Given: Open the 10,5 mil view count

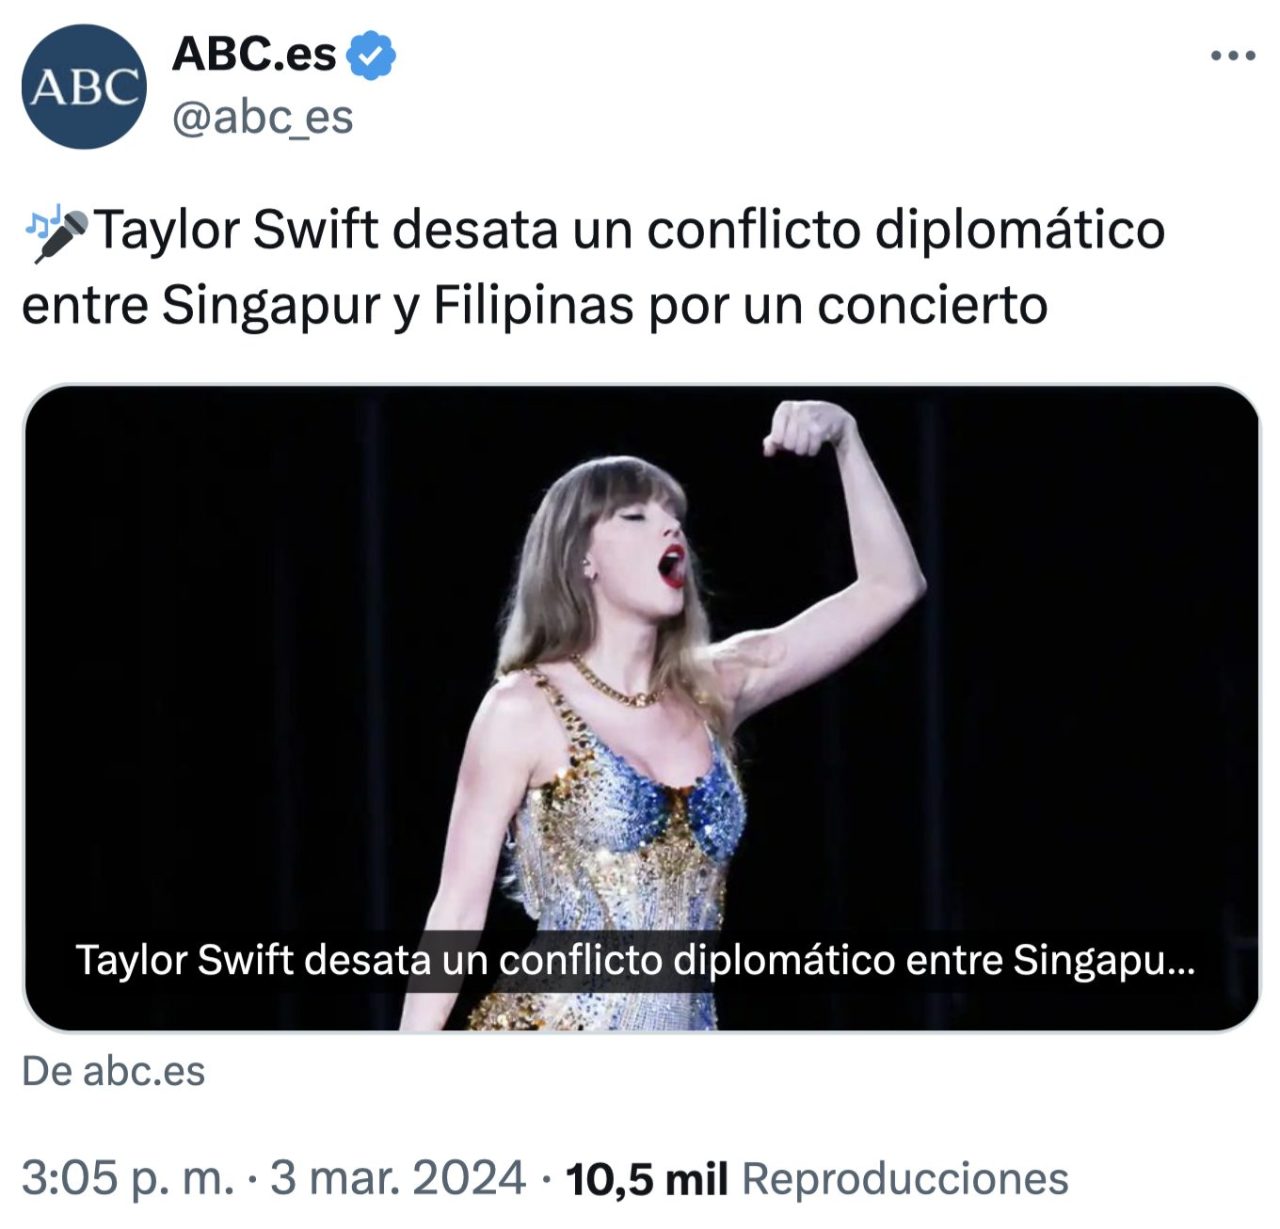Looking at the screenshot, I should click(x=647, y=1179).
